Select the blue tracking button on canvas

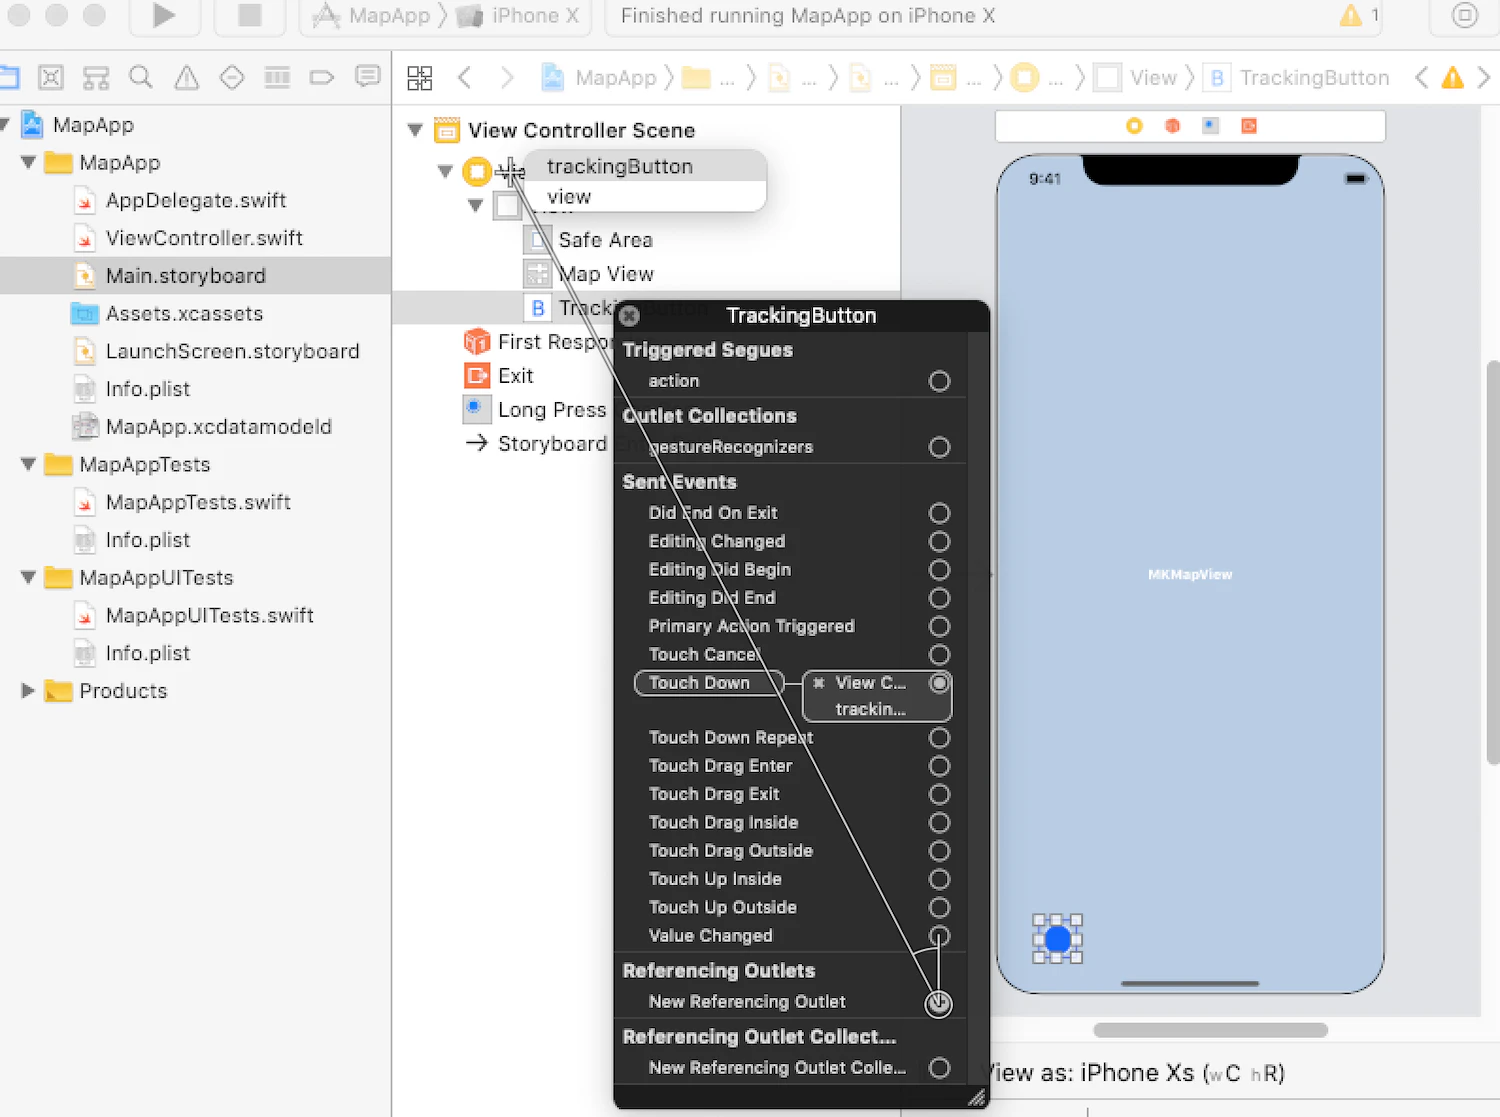click(1057, 939)
